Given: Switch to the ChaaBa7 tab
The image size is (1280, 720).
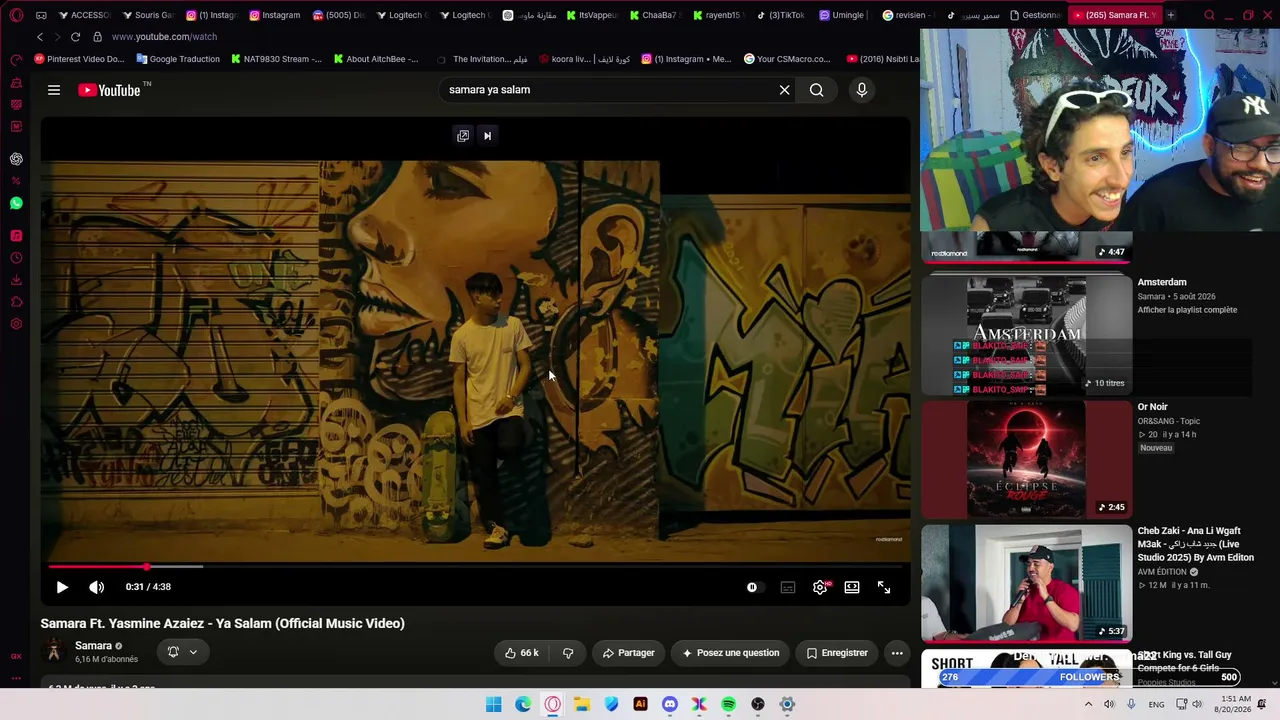Looking at the screenshot, I should (x=654, y=15).
